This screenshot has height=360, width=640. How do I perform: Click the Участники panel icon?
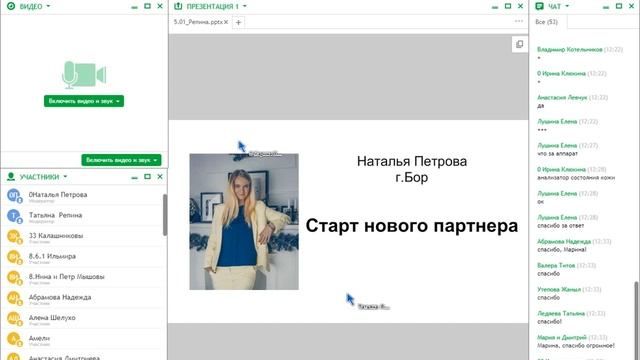coord(11,176)
